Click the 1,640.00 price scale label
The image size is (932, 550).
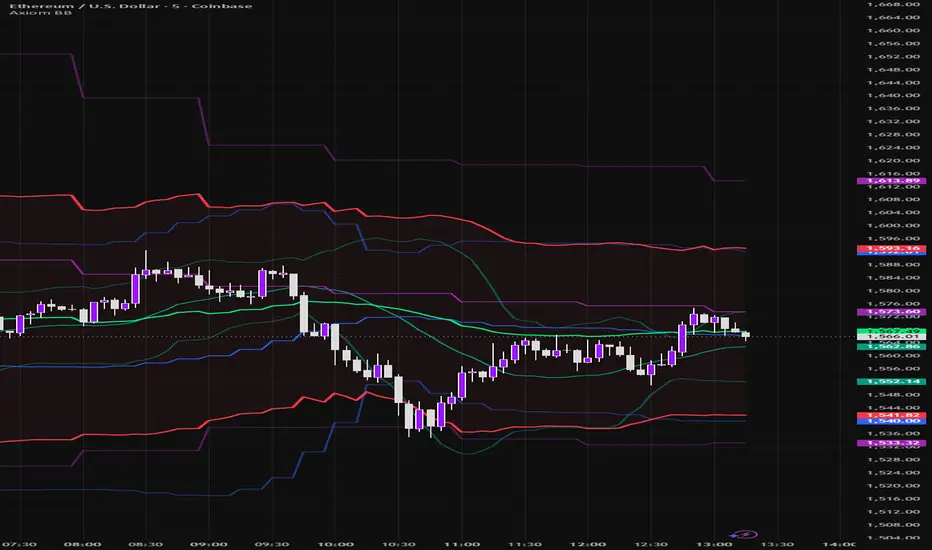coord(893,95)
